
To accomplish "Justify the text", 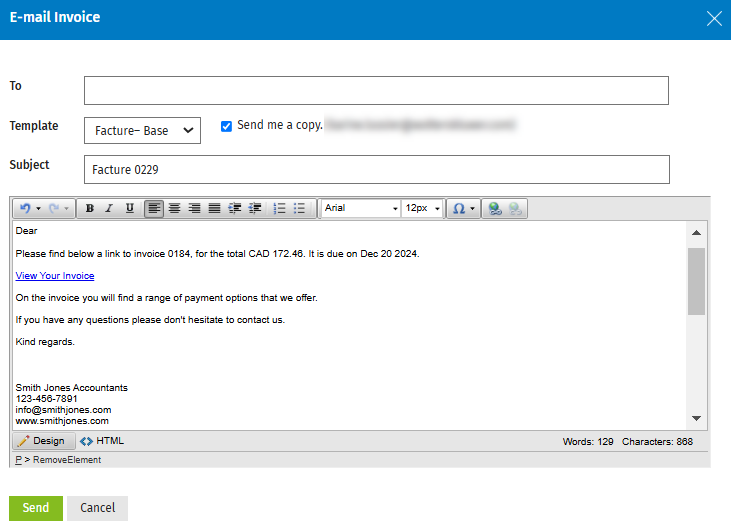I will tap(214, 208).
